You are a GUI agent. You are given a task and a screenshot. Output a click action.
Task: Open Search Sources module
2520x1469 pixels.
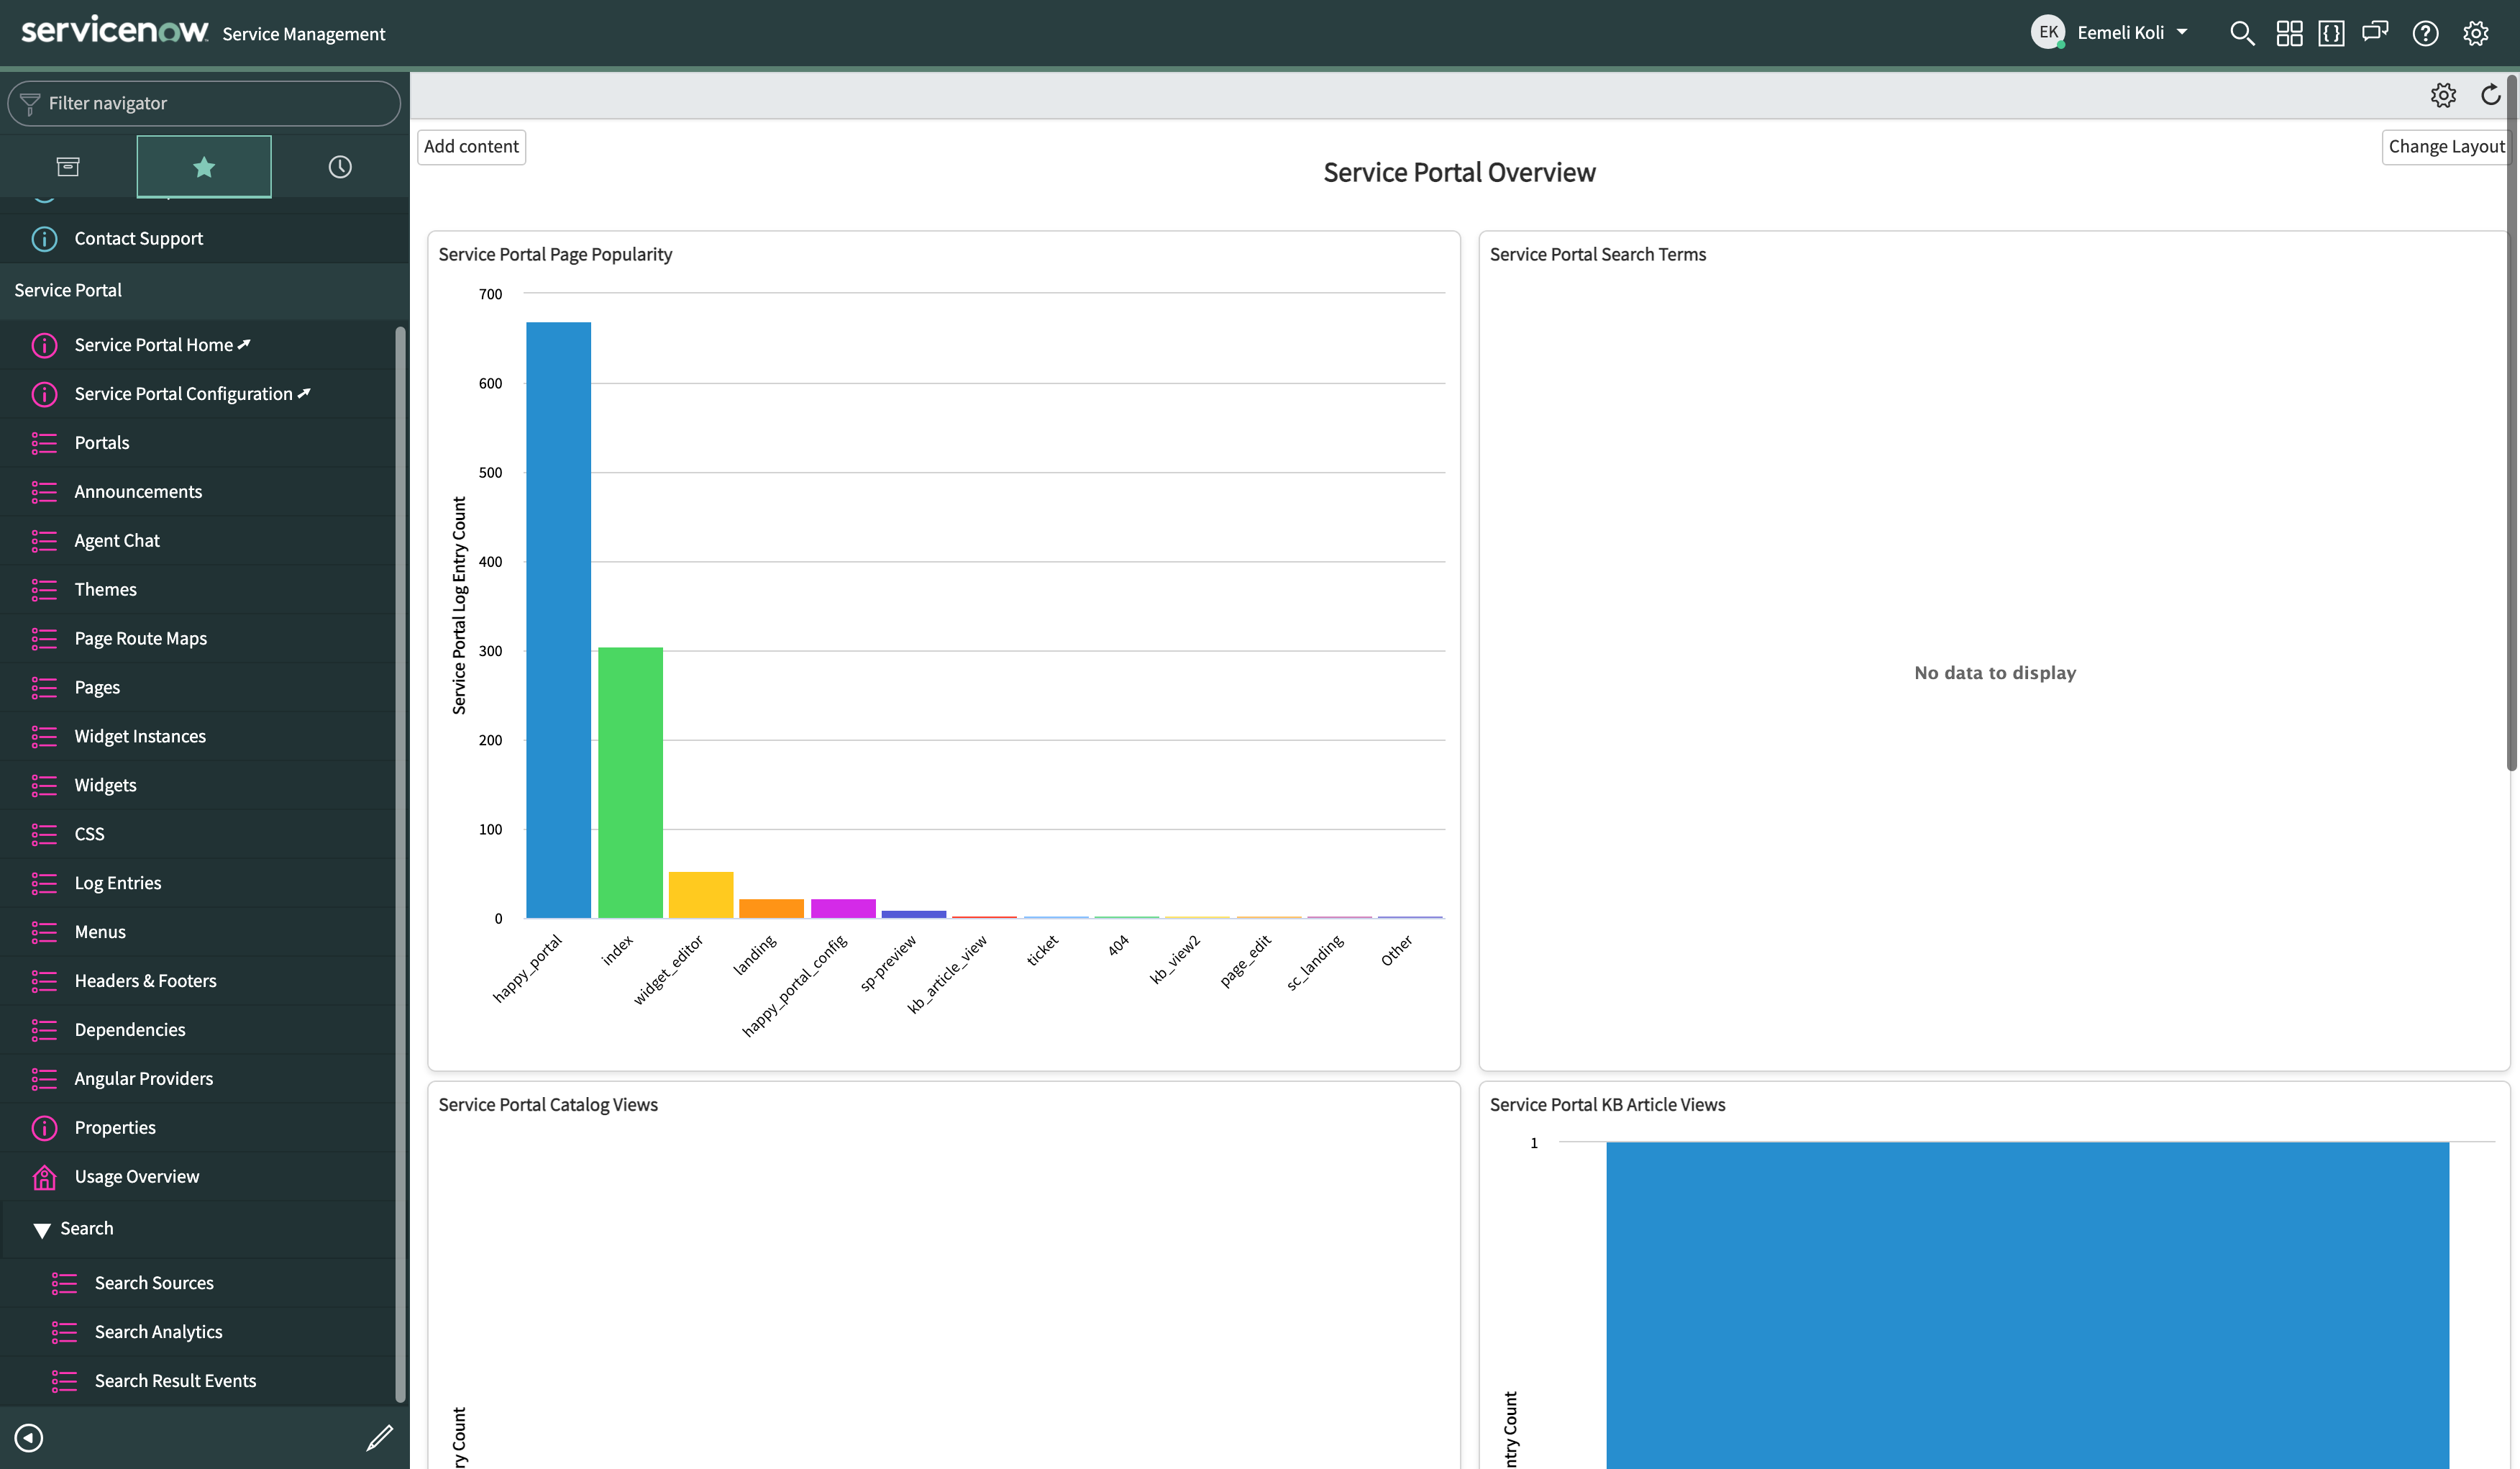(154, 1284)
